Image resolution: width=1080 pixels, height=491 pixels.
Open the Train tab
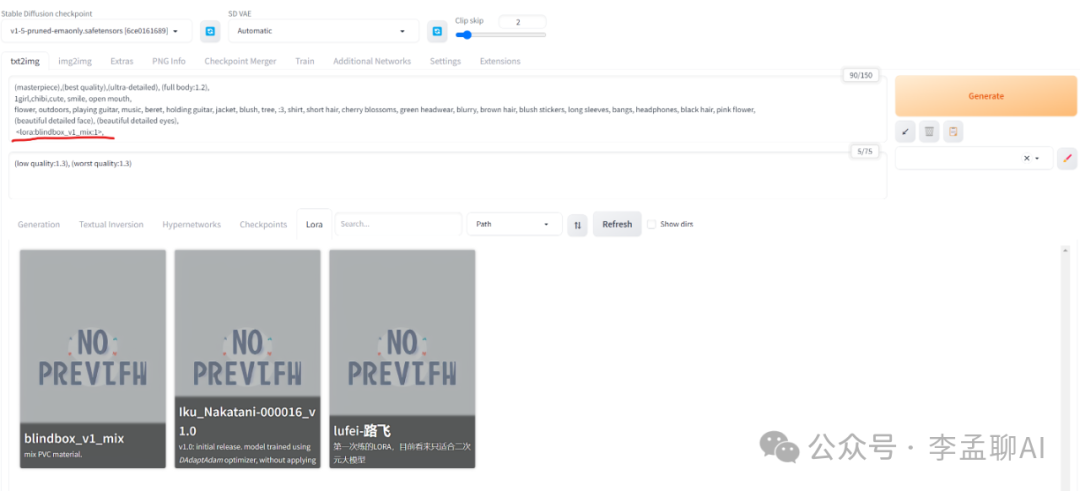[x=304, y=61]
